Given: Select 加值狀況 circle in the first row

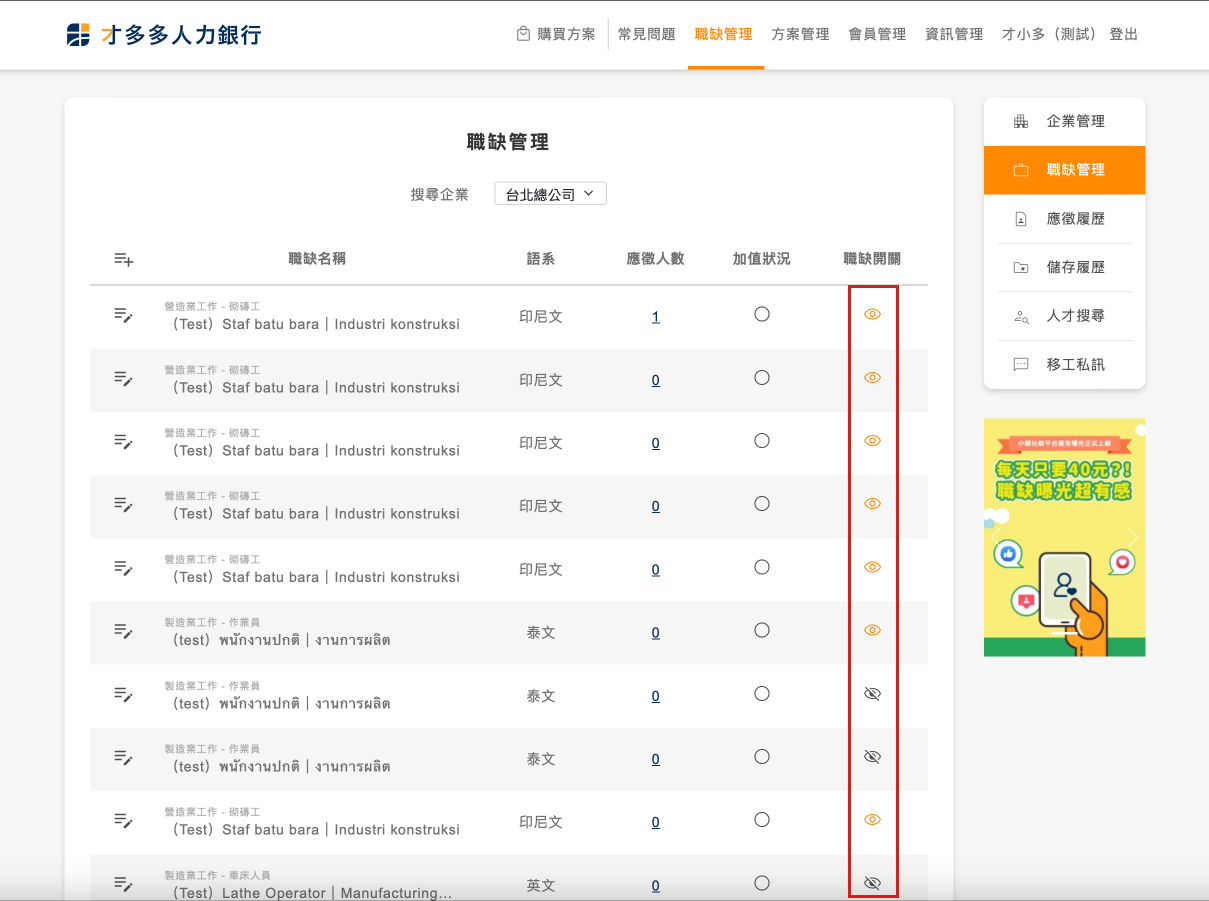Looking at the screenshot, I should tap(762, 314).
